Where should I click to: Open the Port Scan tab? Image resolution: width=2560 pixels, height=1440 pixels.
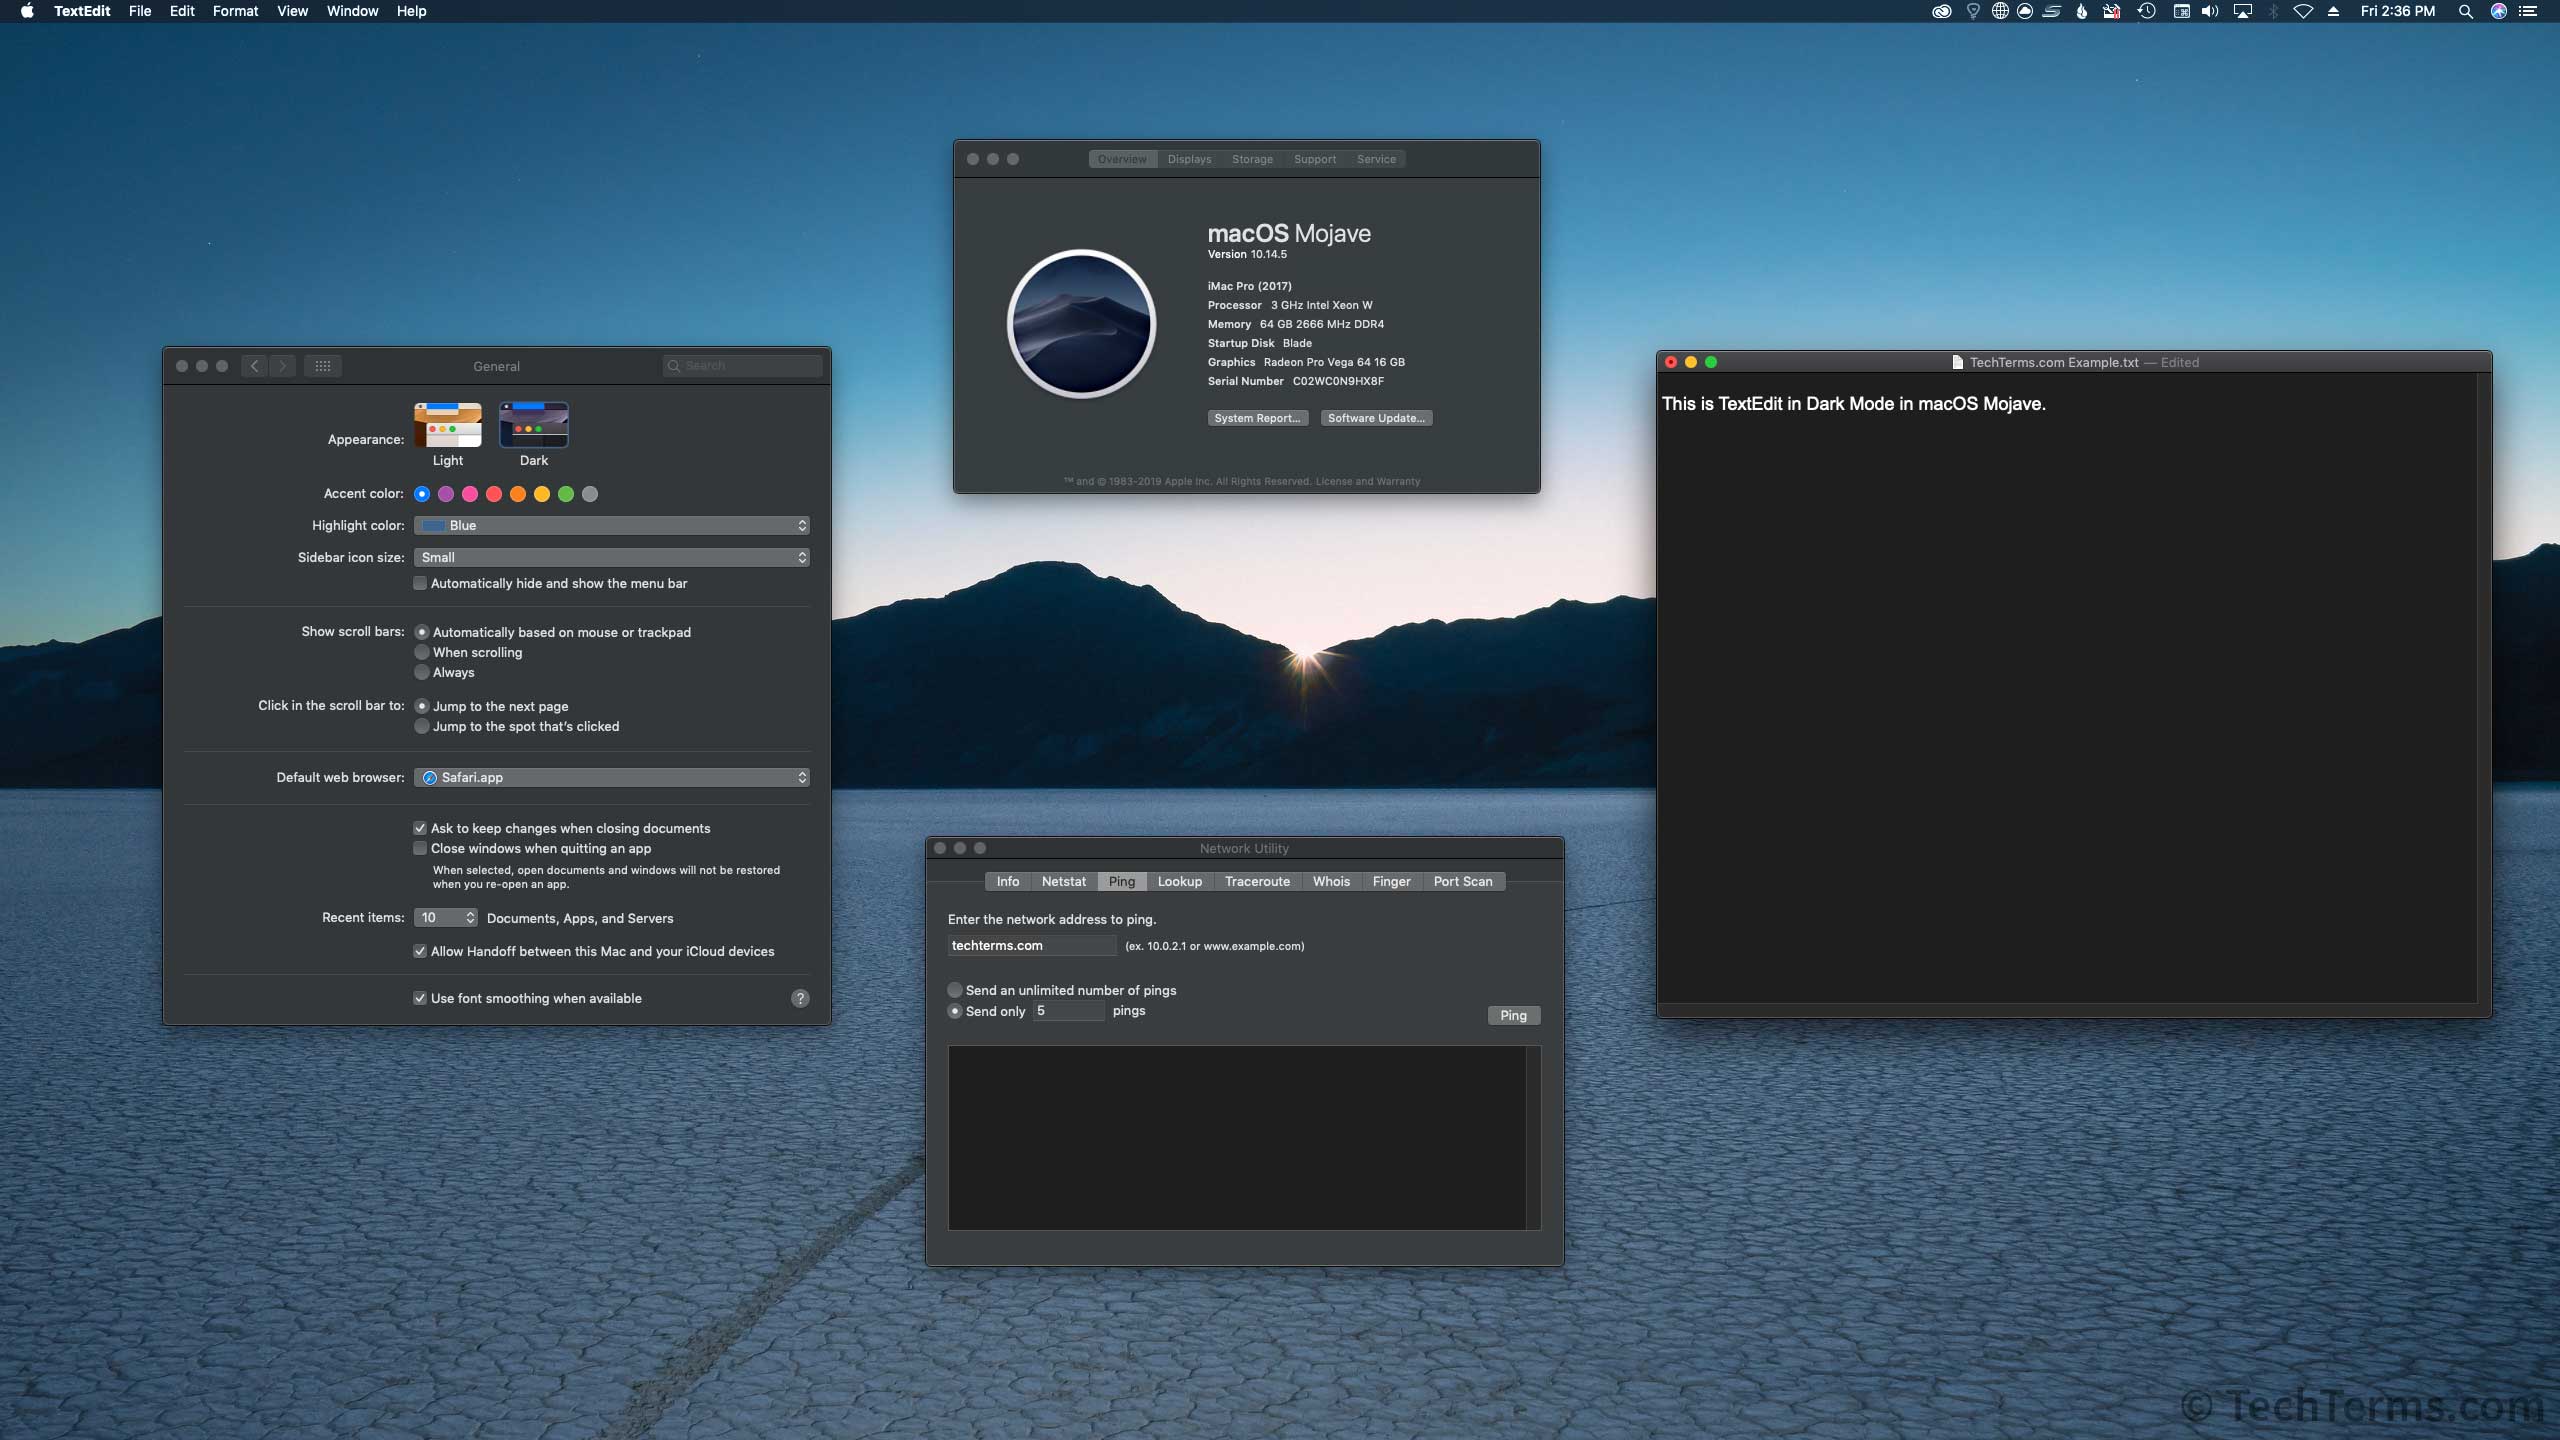pos(1463,881)
